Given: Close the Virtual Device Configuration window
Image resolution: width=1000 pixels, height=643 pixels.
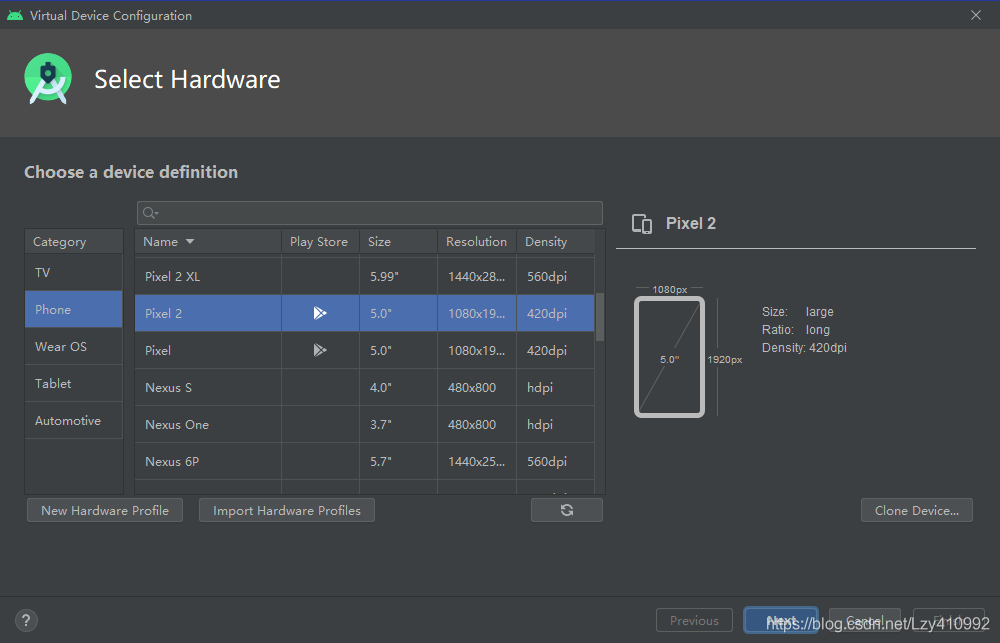Looking at the screenshot, I should tap(976, 15).
